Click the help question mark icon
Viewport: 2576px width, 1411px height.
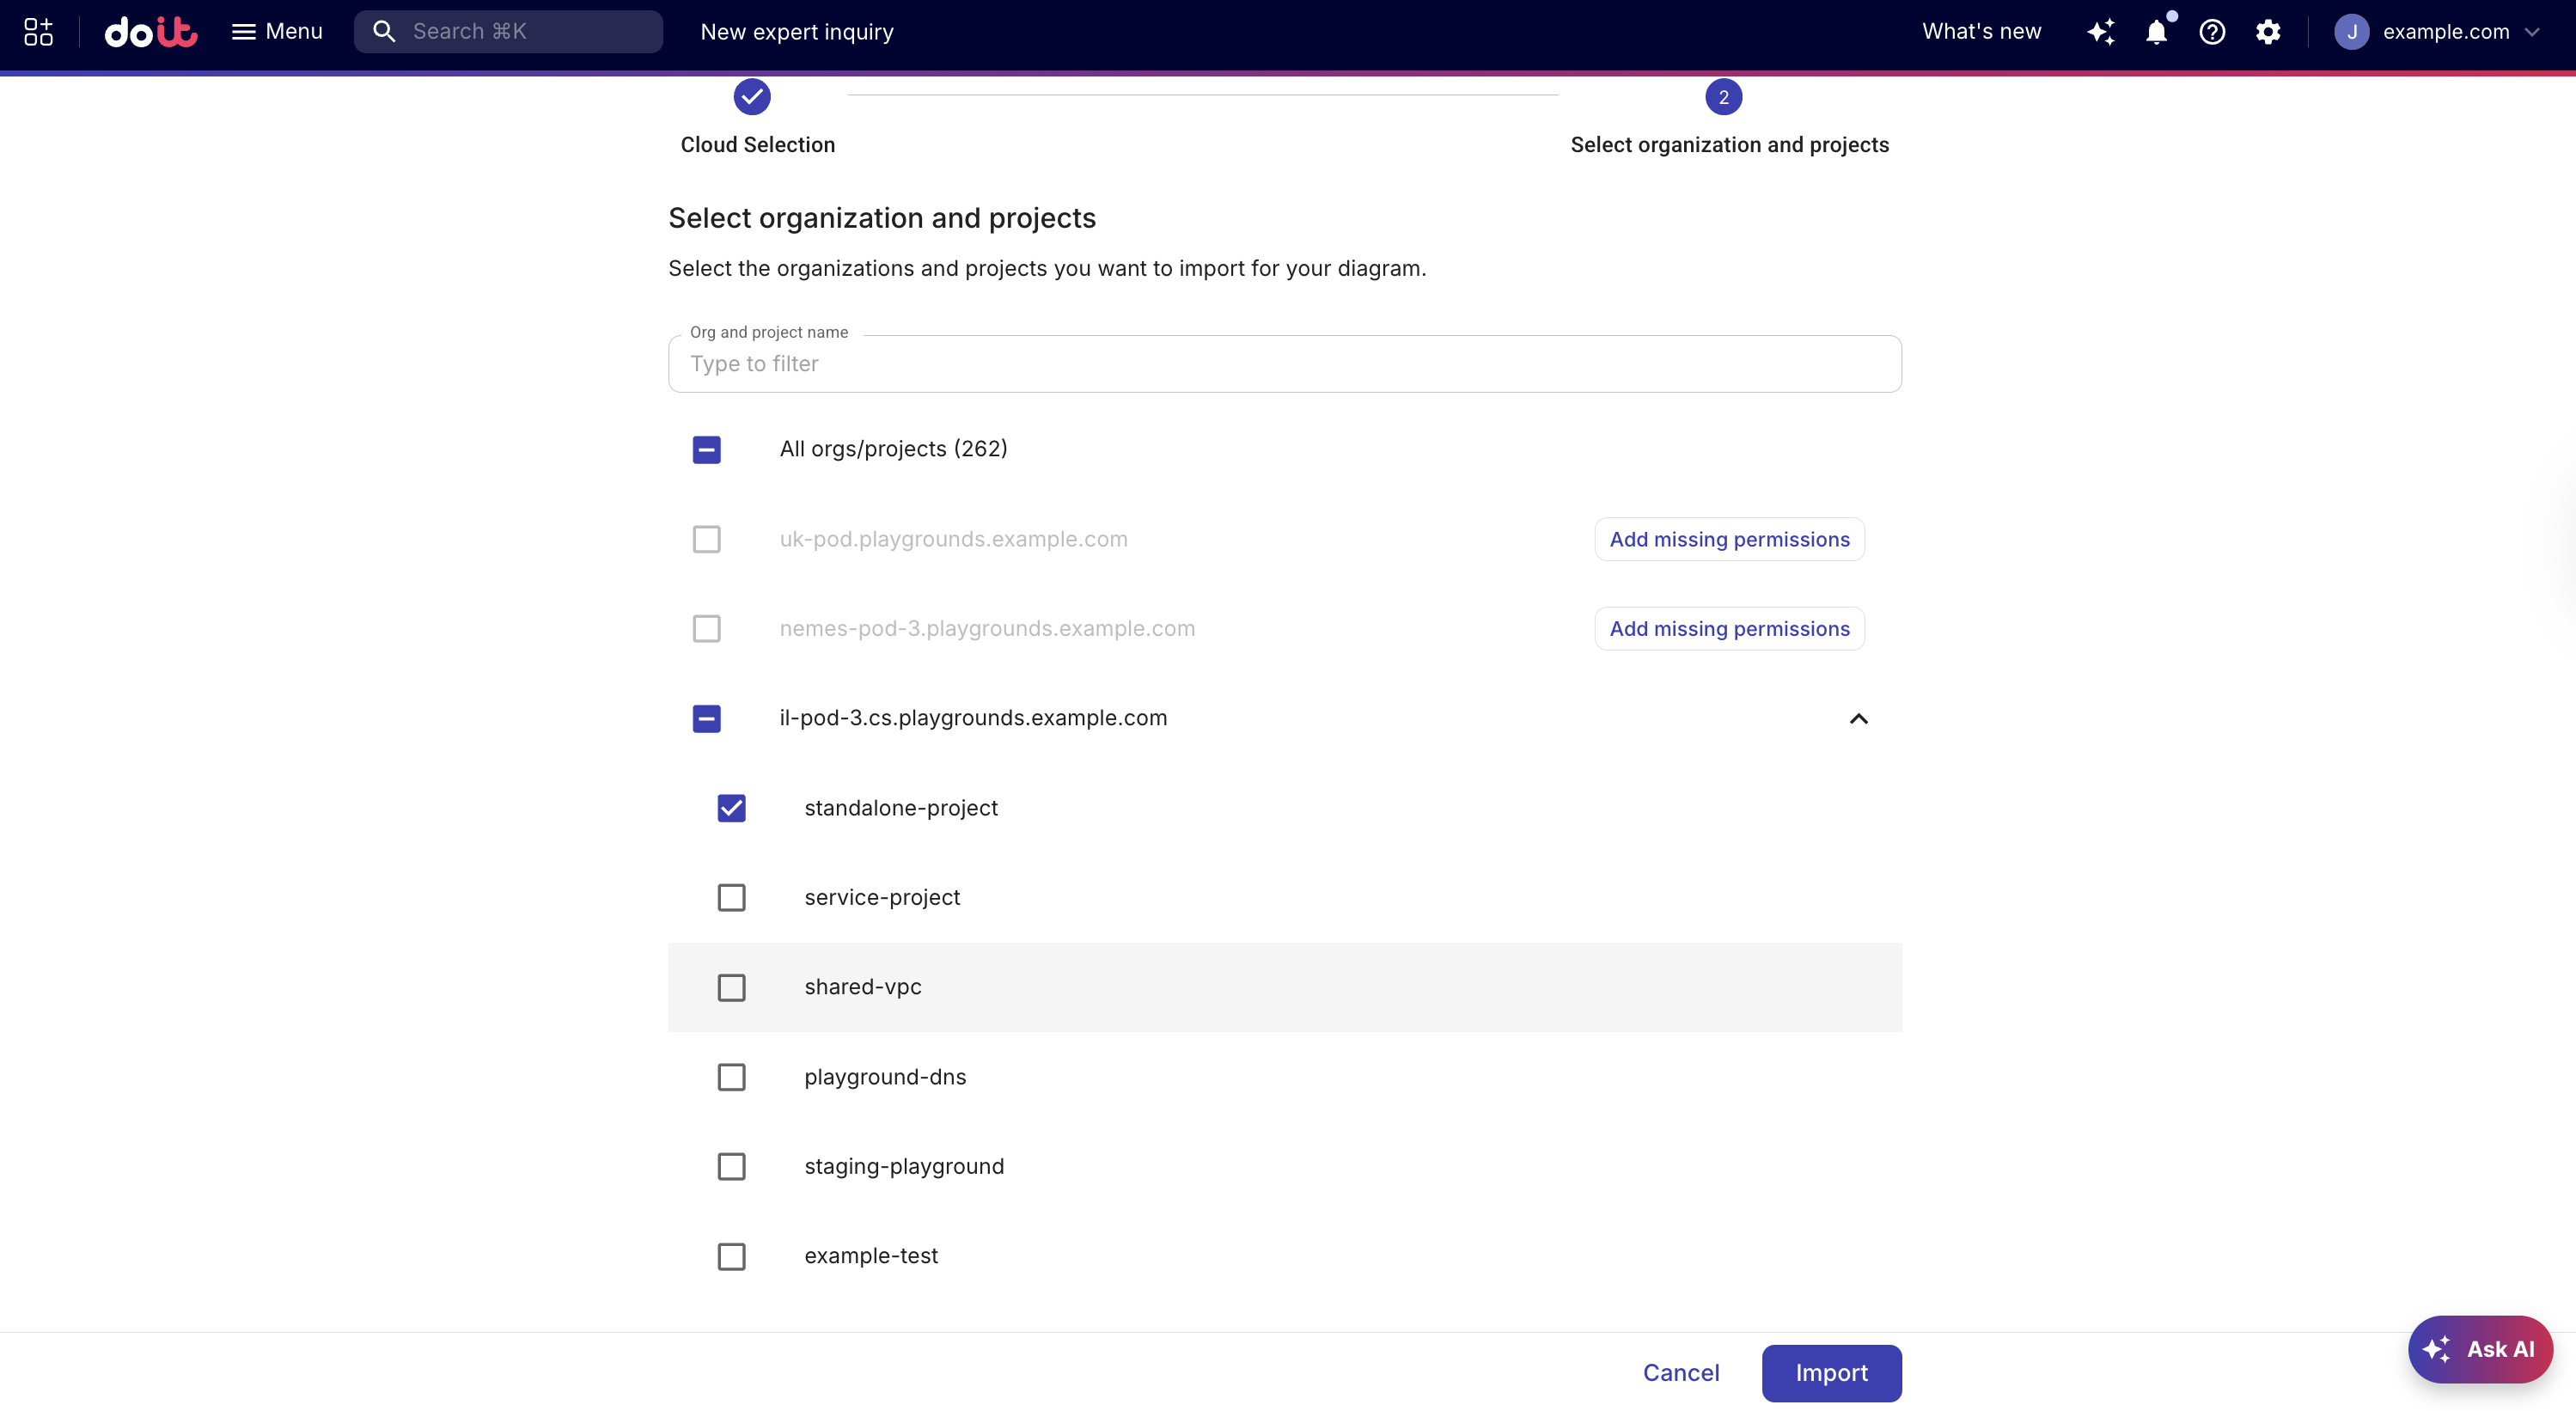[x=2213, y=31]
